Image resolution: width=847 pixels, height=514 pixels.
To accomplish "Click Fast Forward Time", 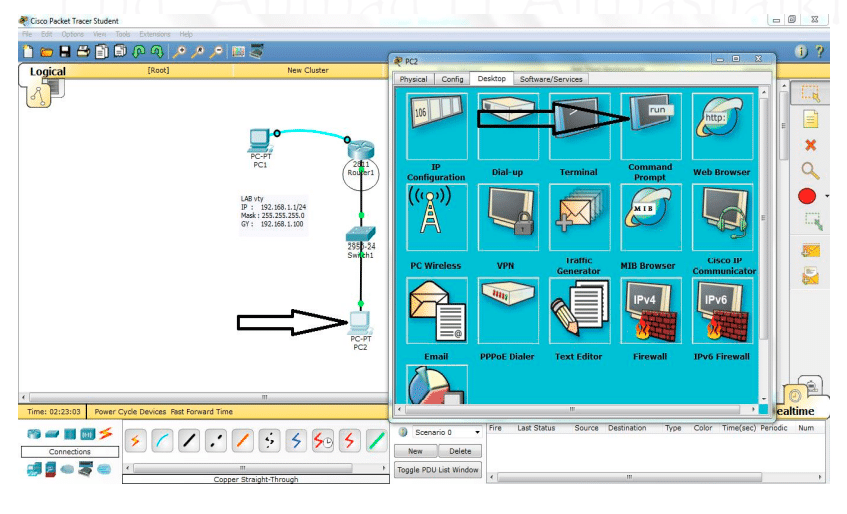I will pos(201,411).
